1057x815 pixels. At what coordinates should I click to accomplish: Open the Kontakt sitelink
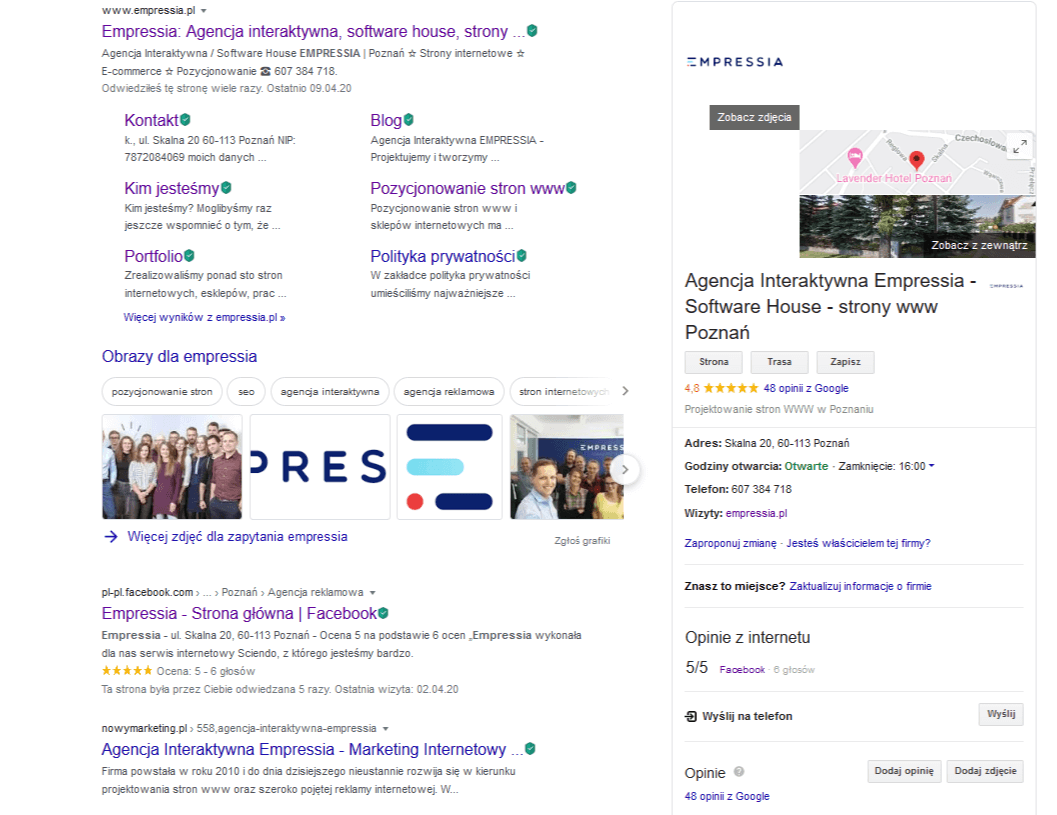[151, 120]
